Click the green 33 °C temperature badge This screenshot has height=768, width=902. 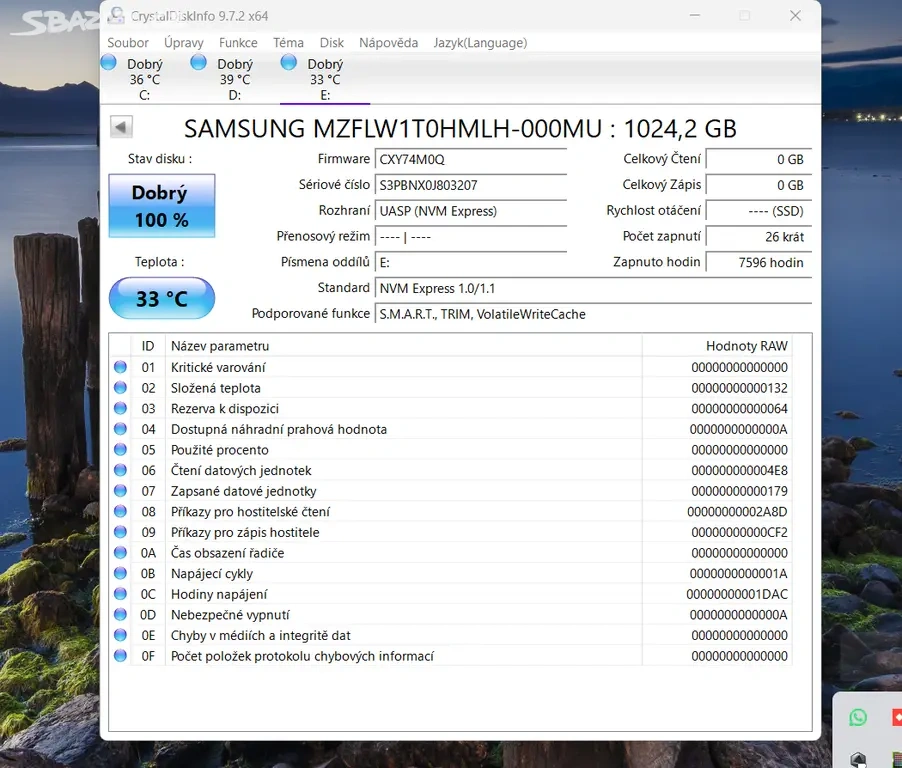tap(161, 298)
